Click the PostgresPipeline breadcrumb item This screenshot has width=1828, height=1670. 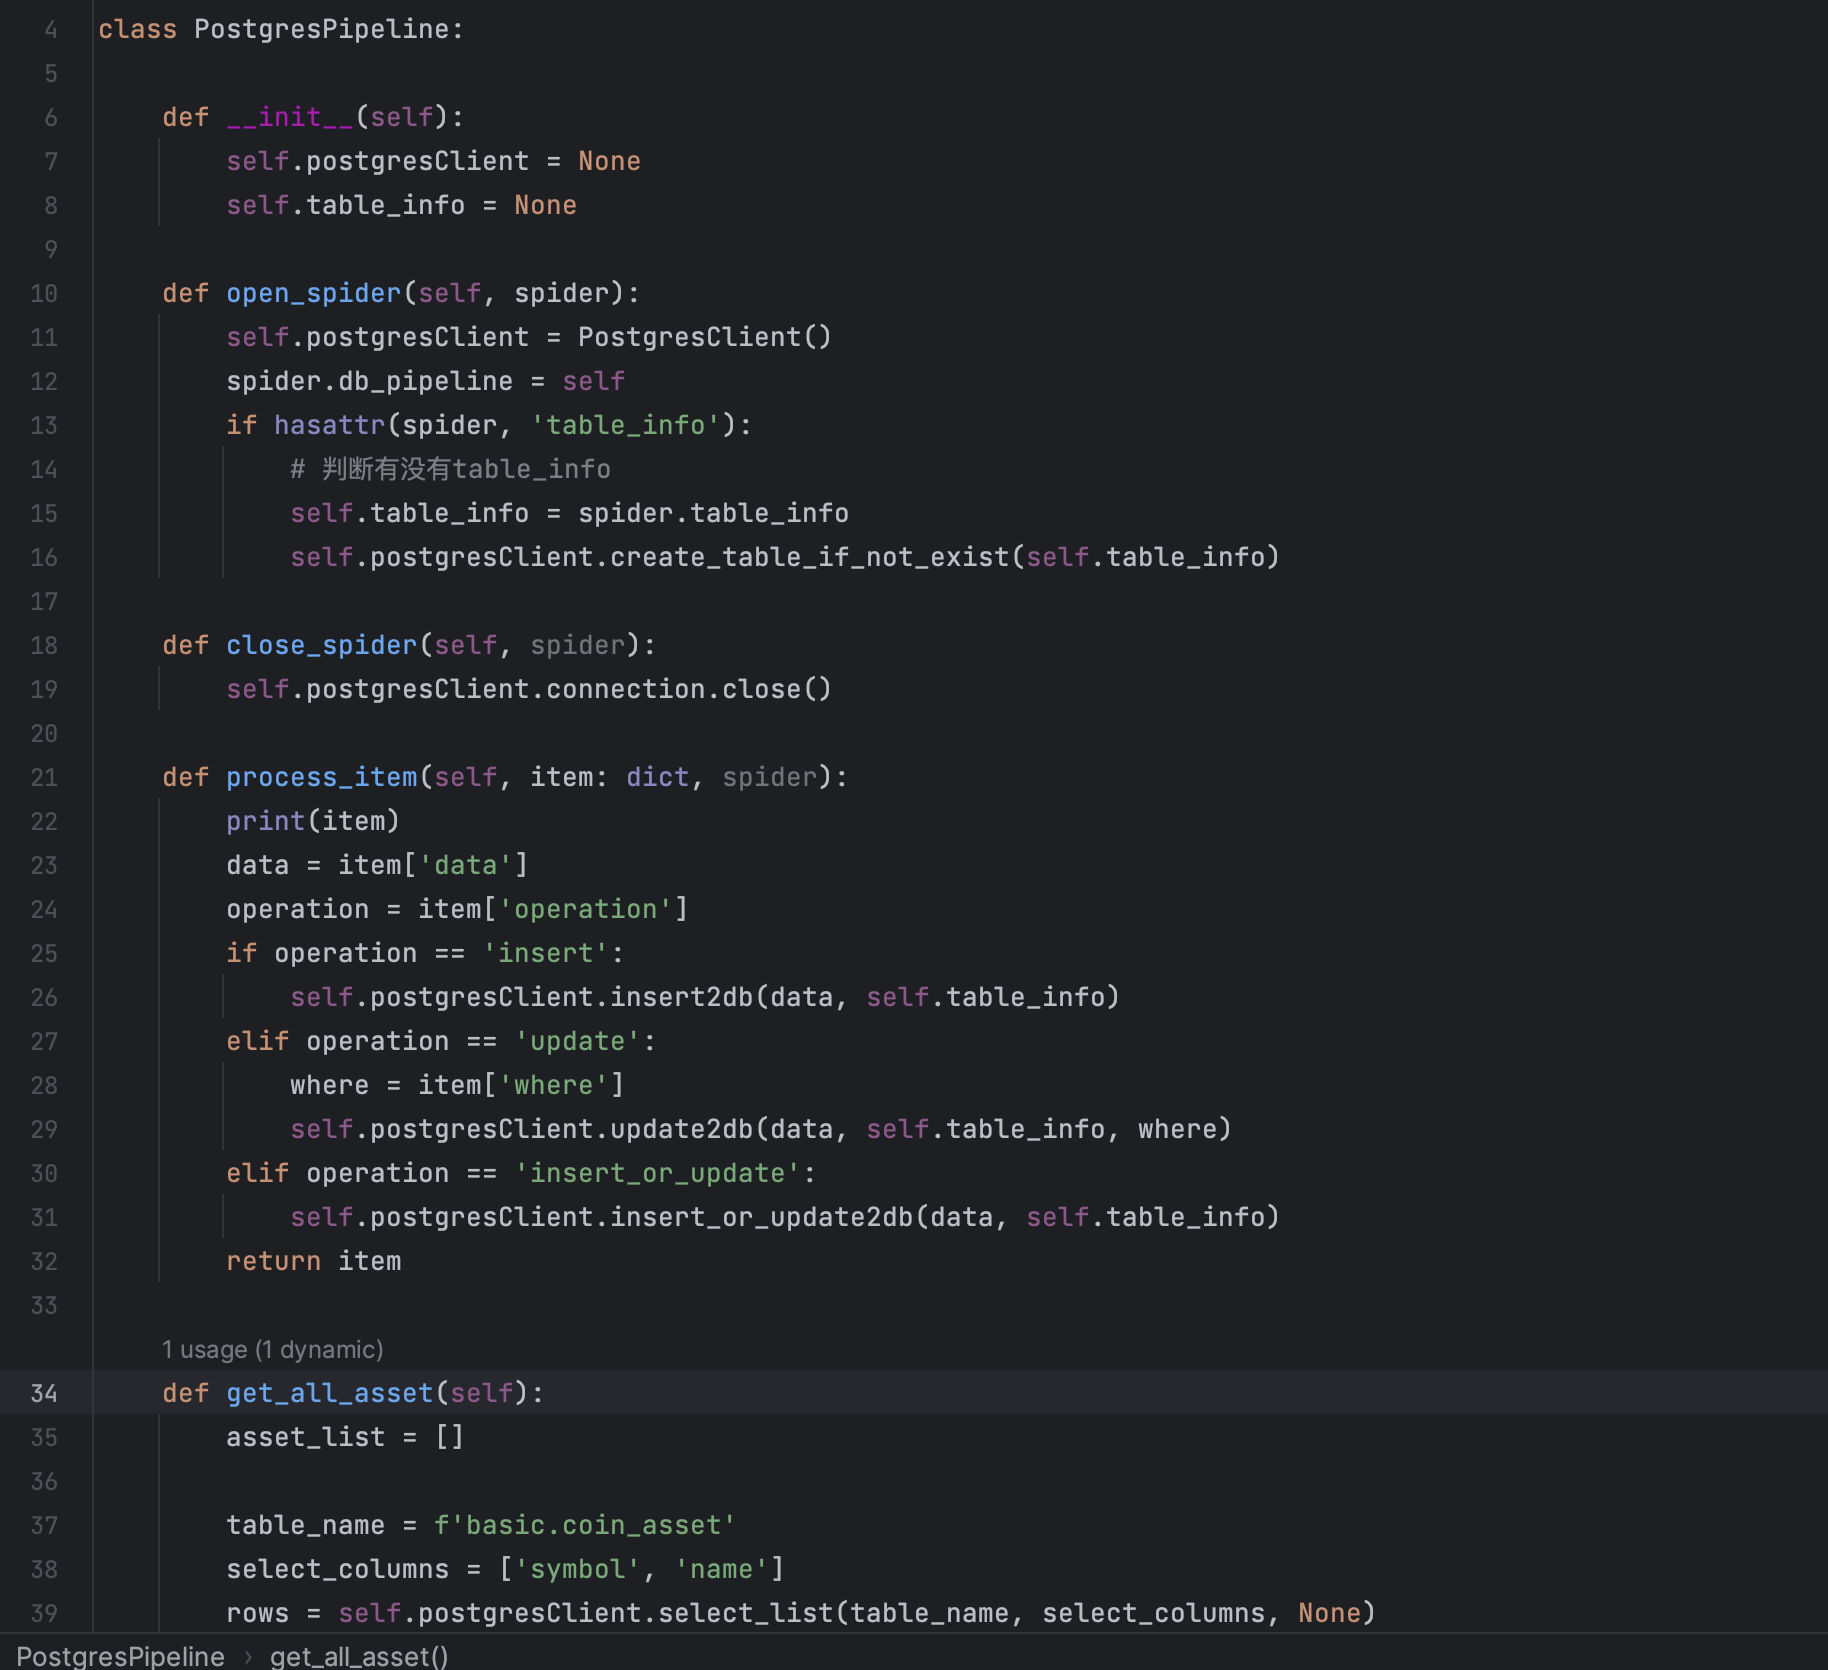[x=120, y=1656]
